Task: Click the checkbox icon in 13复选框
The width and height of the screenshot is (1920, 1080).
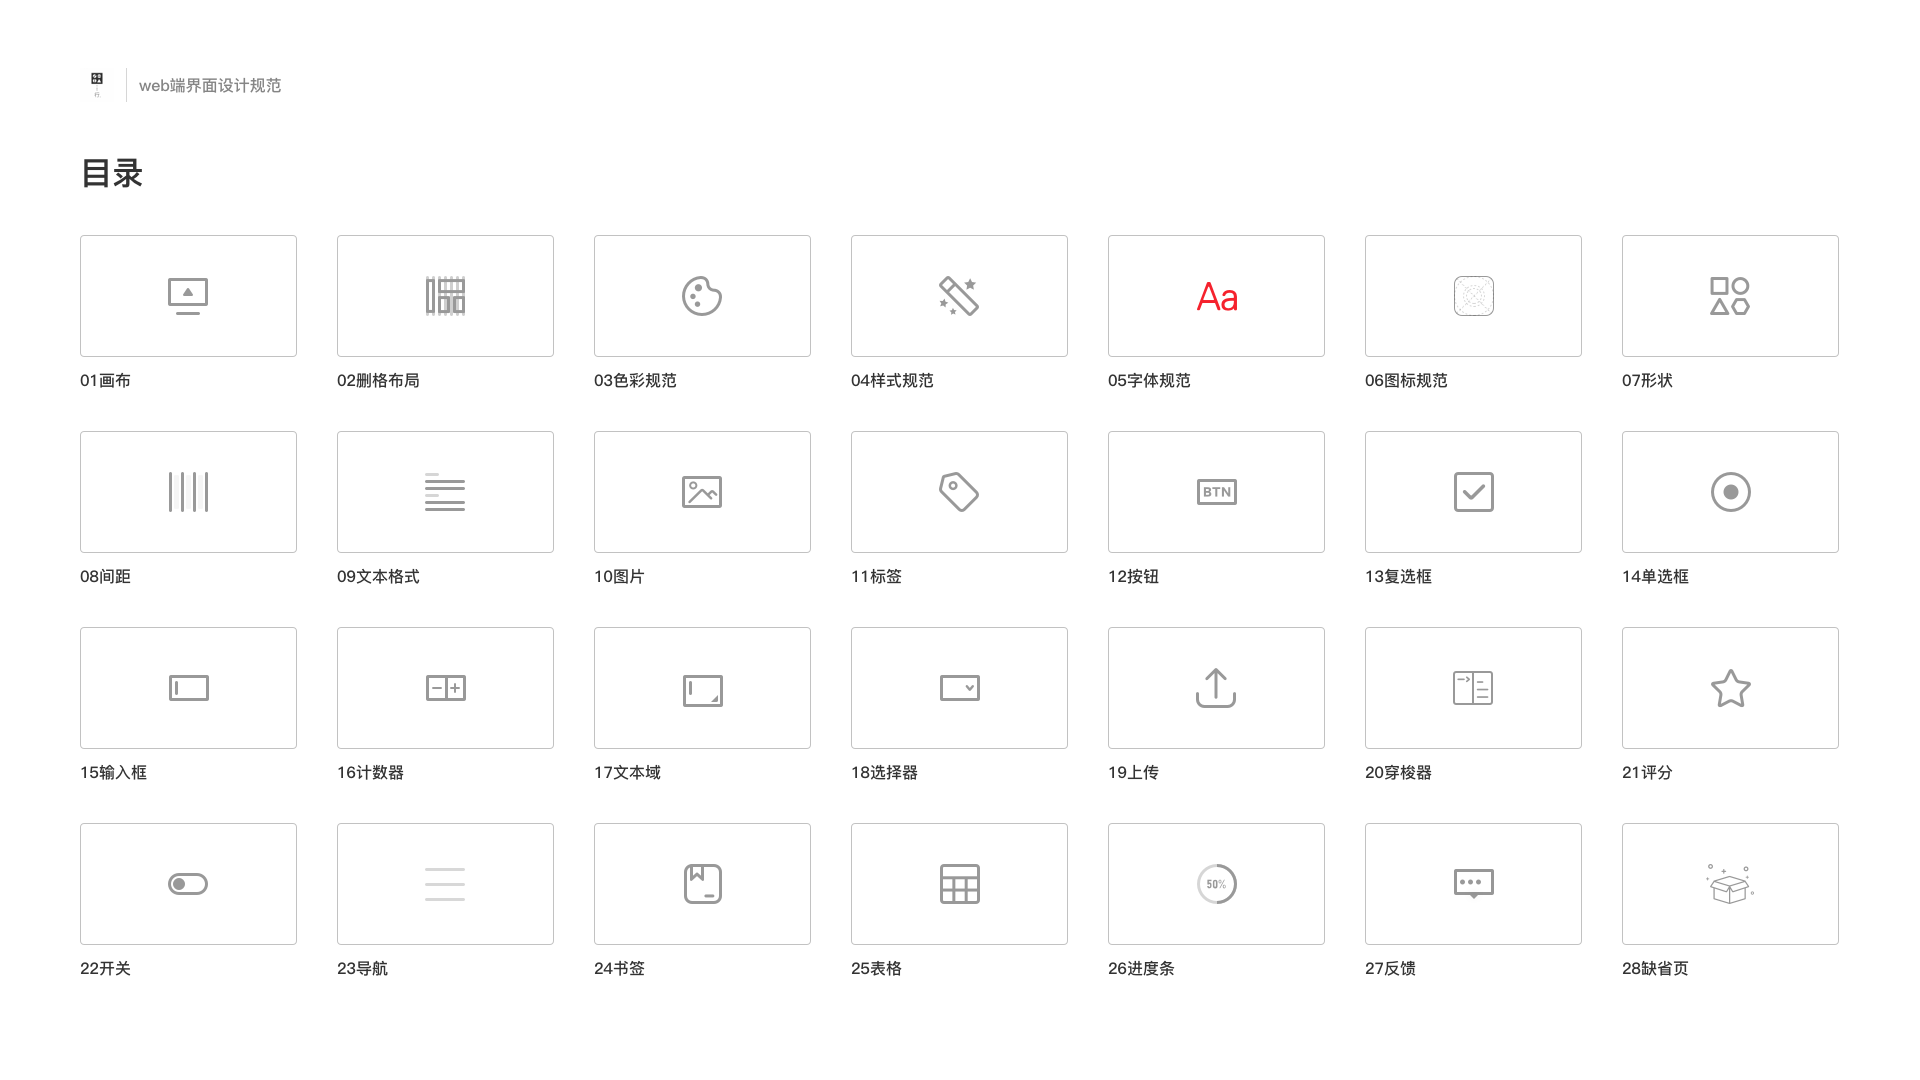Action: tap(1473, 492)
